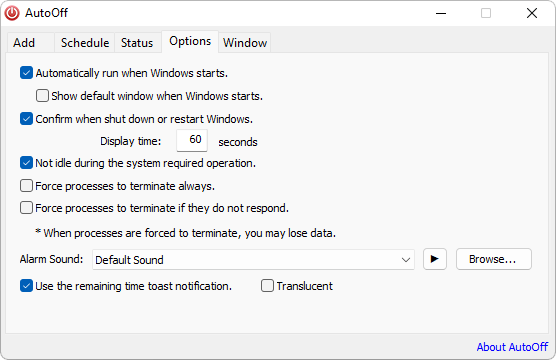Enable Force processes to terminate always
556x360 pixels.
click(27, 185)
